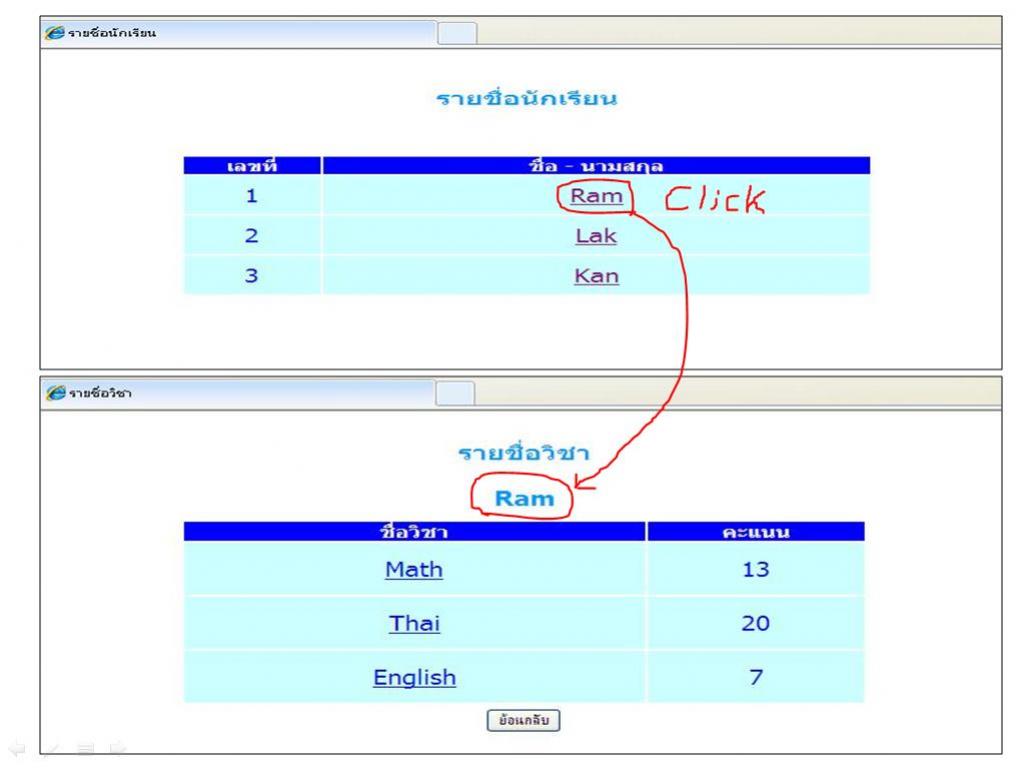Image resolution: width=1024 pixels, height=768 pixels.
Task: Open the Math subject link
Action: click(x=414, y=569)
